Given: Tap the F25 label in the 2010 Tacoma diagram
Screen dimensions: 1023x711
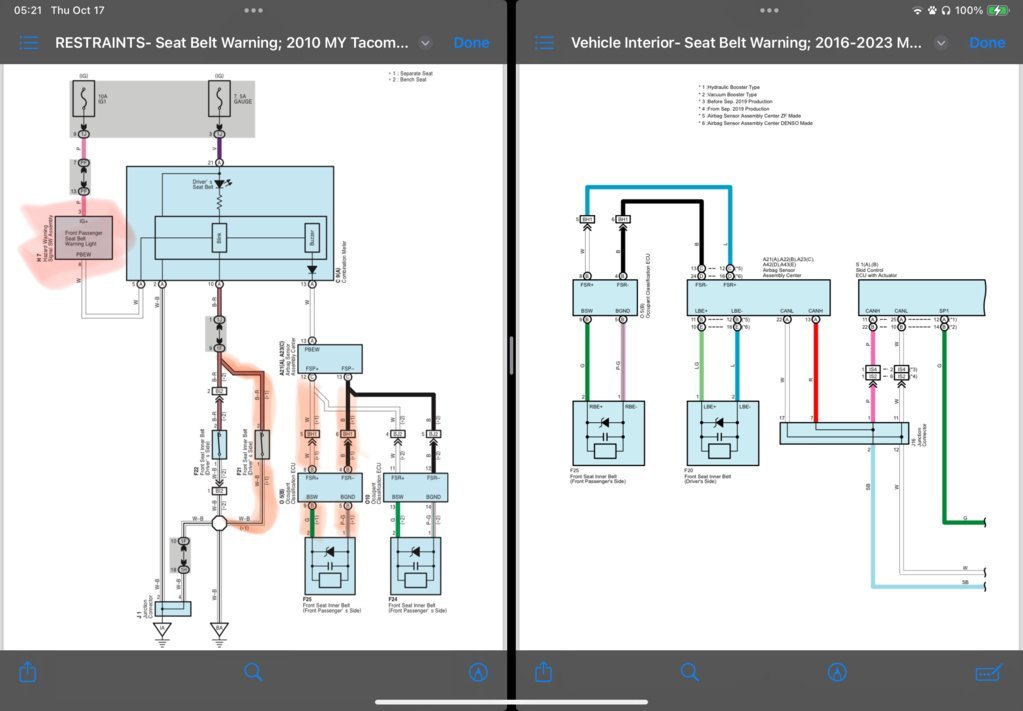Looking at the screenshot, I should (307, 599).
